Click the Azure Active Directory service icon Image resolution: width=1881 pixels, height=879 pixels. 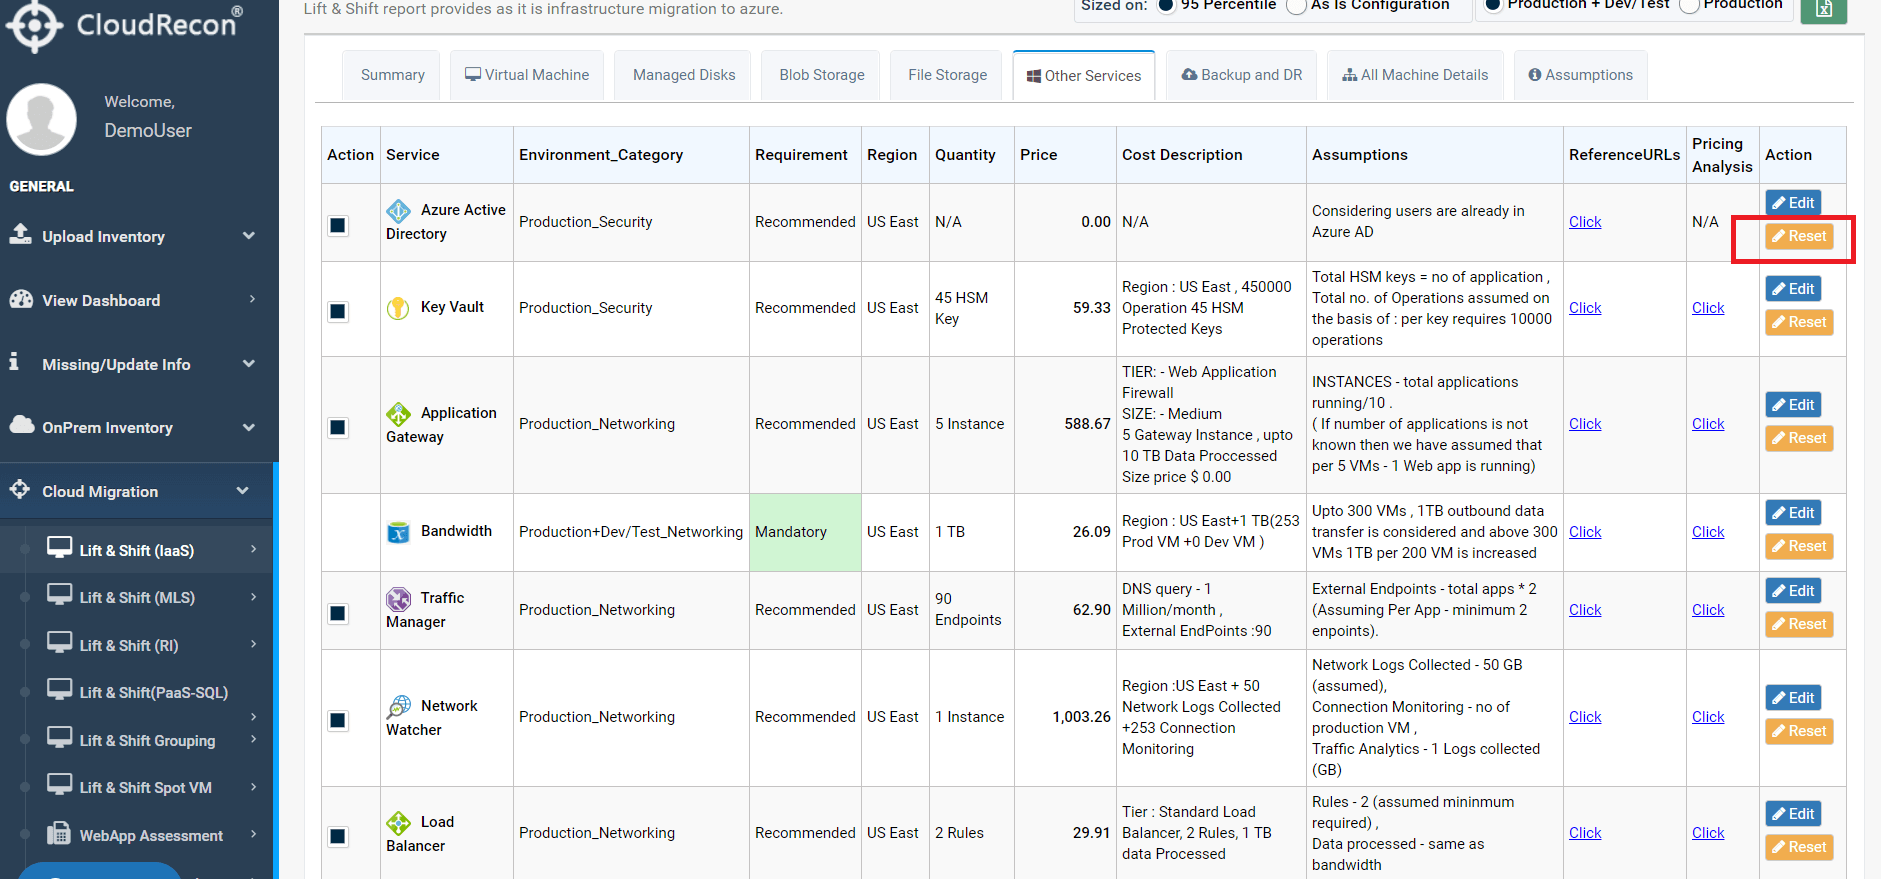pyautogui.click(x=398, y=211)
